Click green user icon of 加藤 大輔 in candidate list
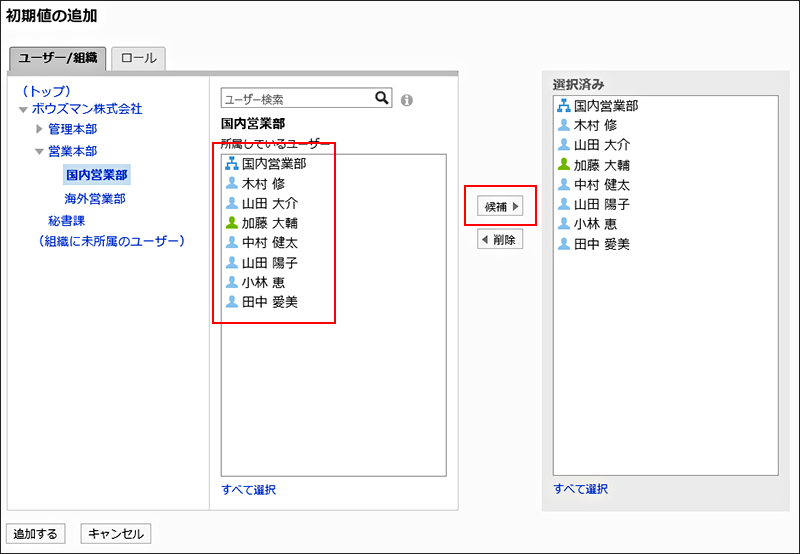This screenshot has height=554, width=800. [232, 223]
